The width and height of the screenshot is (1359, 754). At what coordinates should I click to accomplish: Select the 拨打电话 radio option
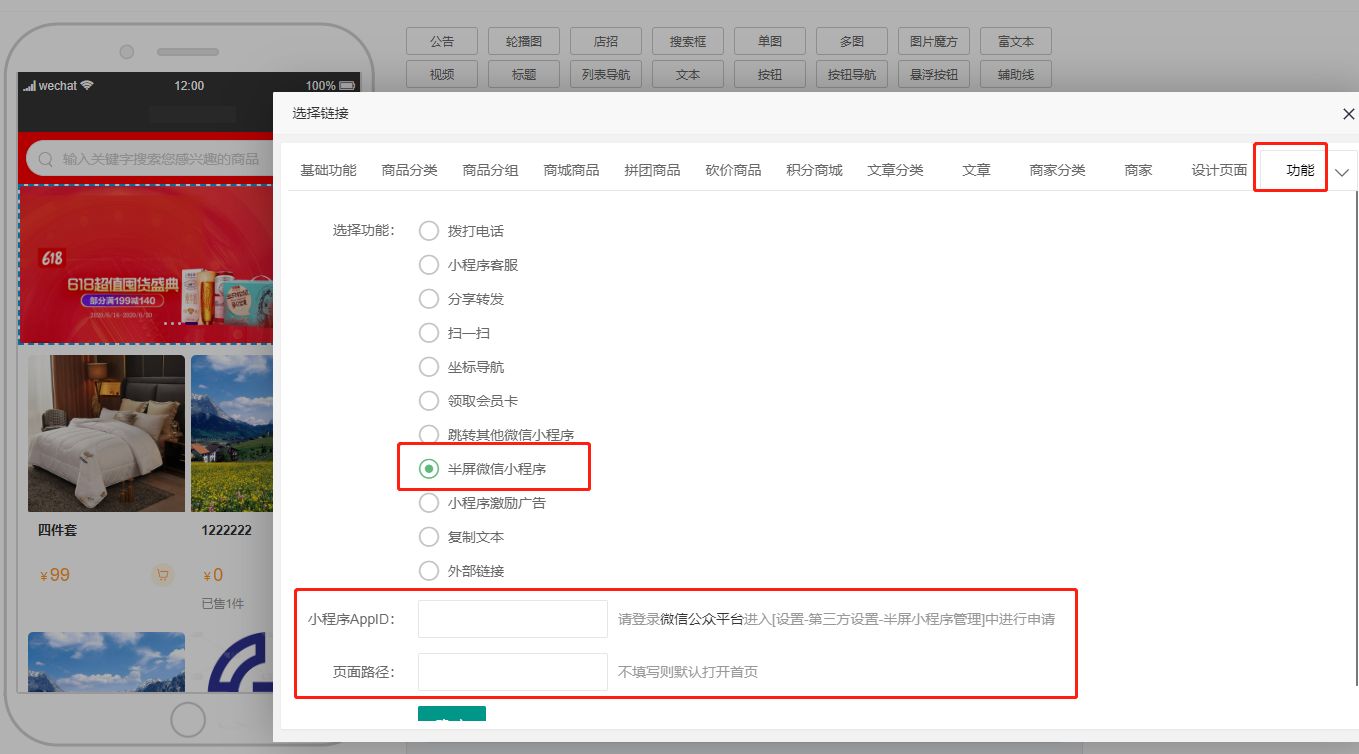(429, 231)
